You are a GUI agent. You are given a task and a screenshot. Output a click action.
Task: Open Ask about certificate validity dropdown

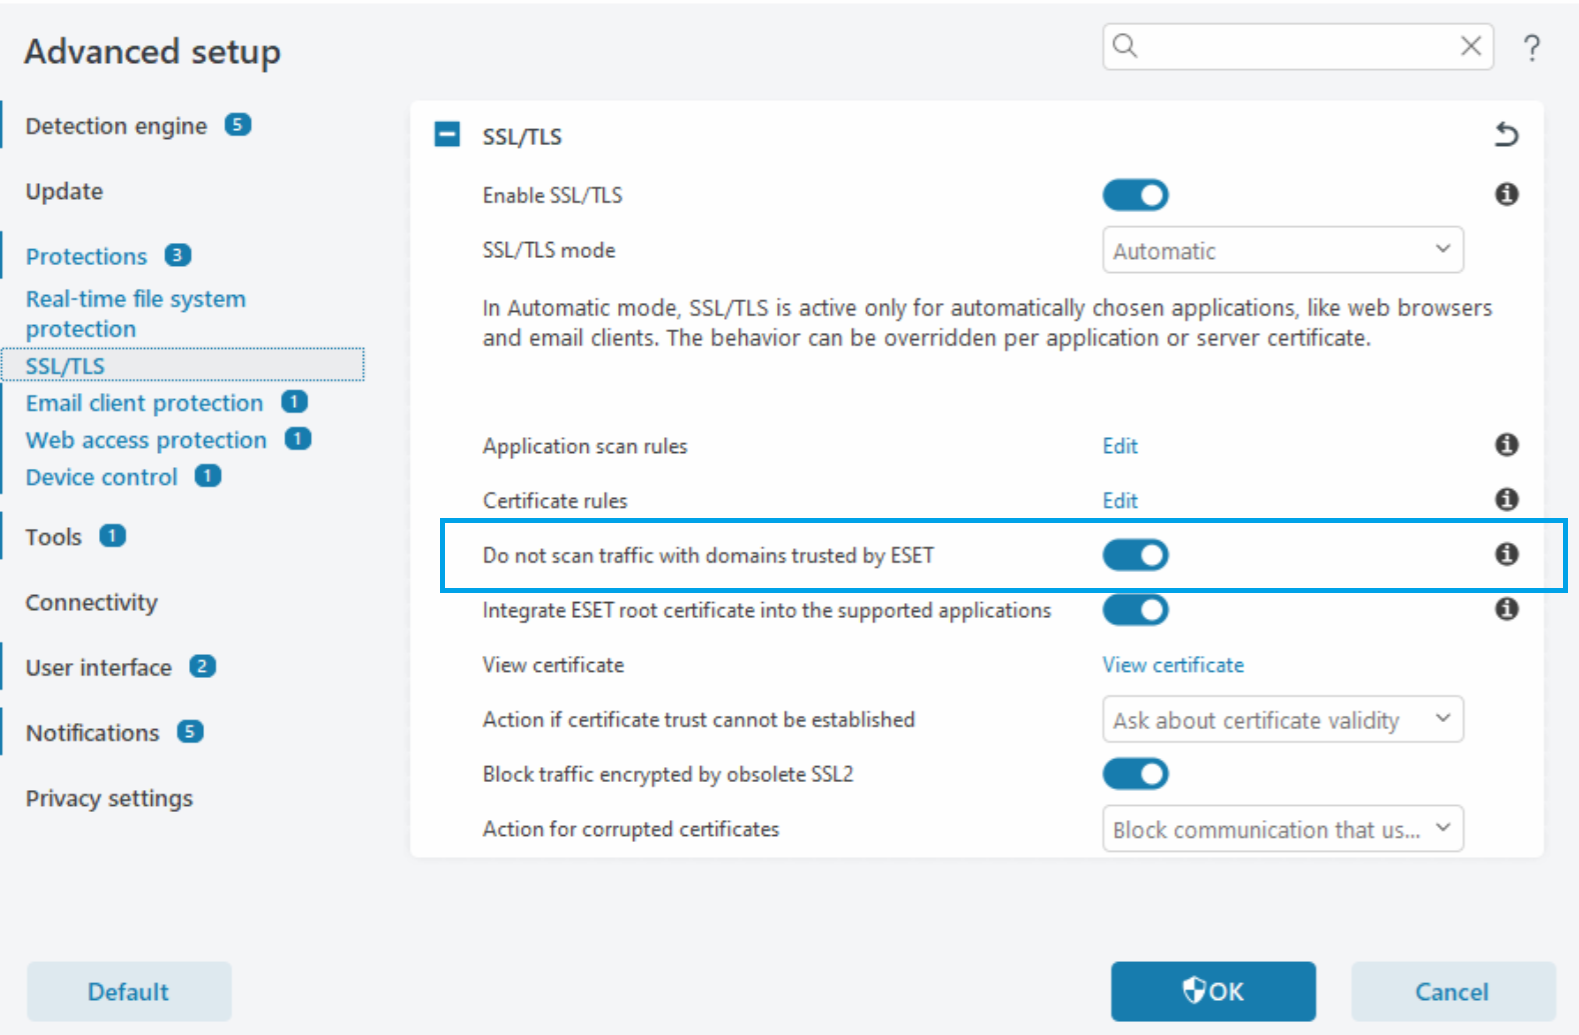[x=1282, y=720]
